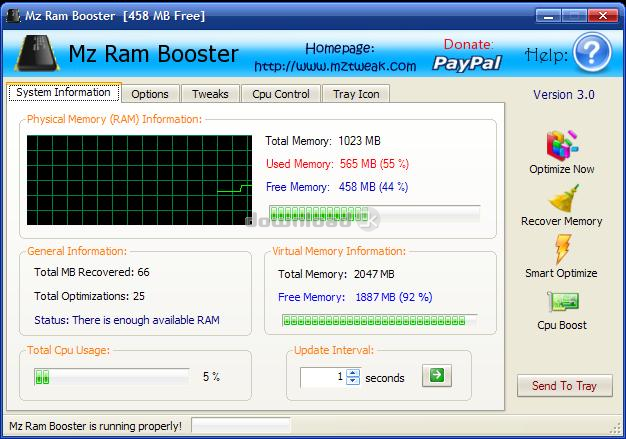Open Help question mark icon
The height and width of the screenshot is (439, 626).
592,52
